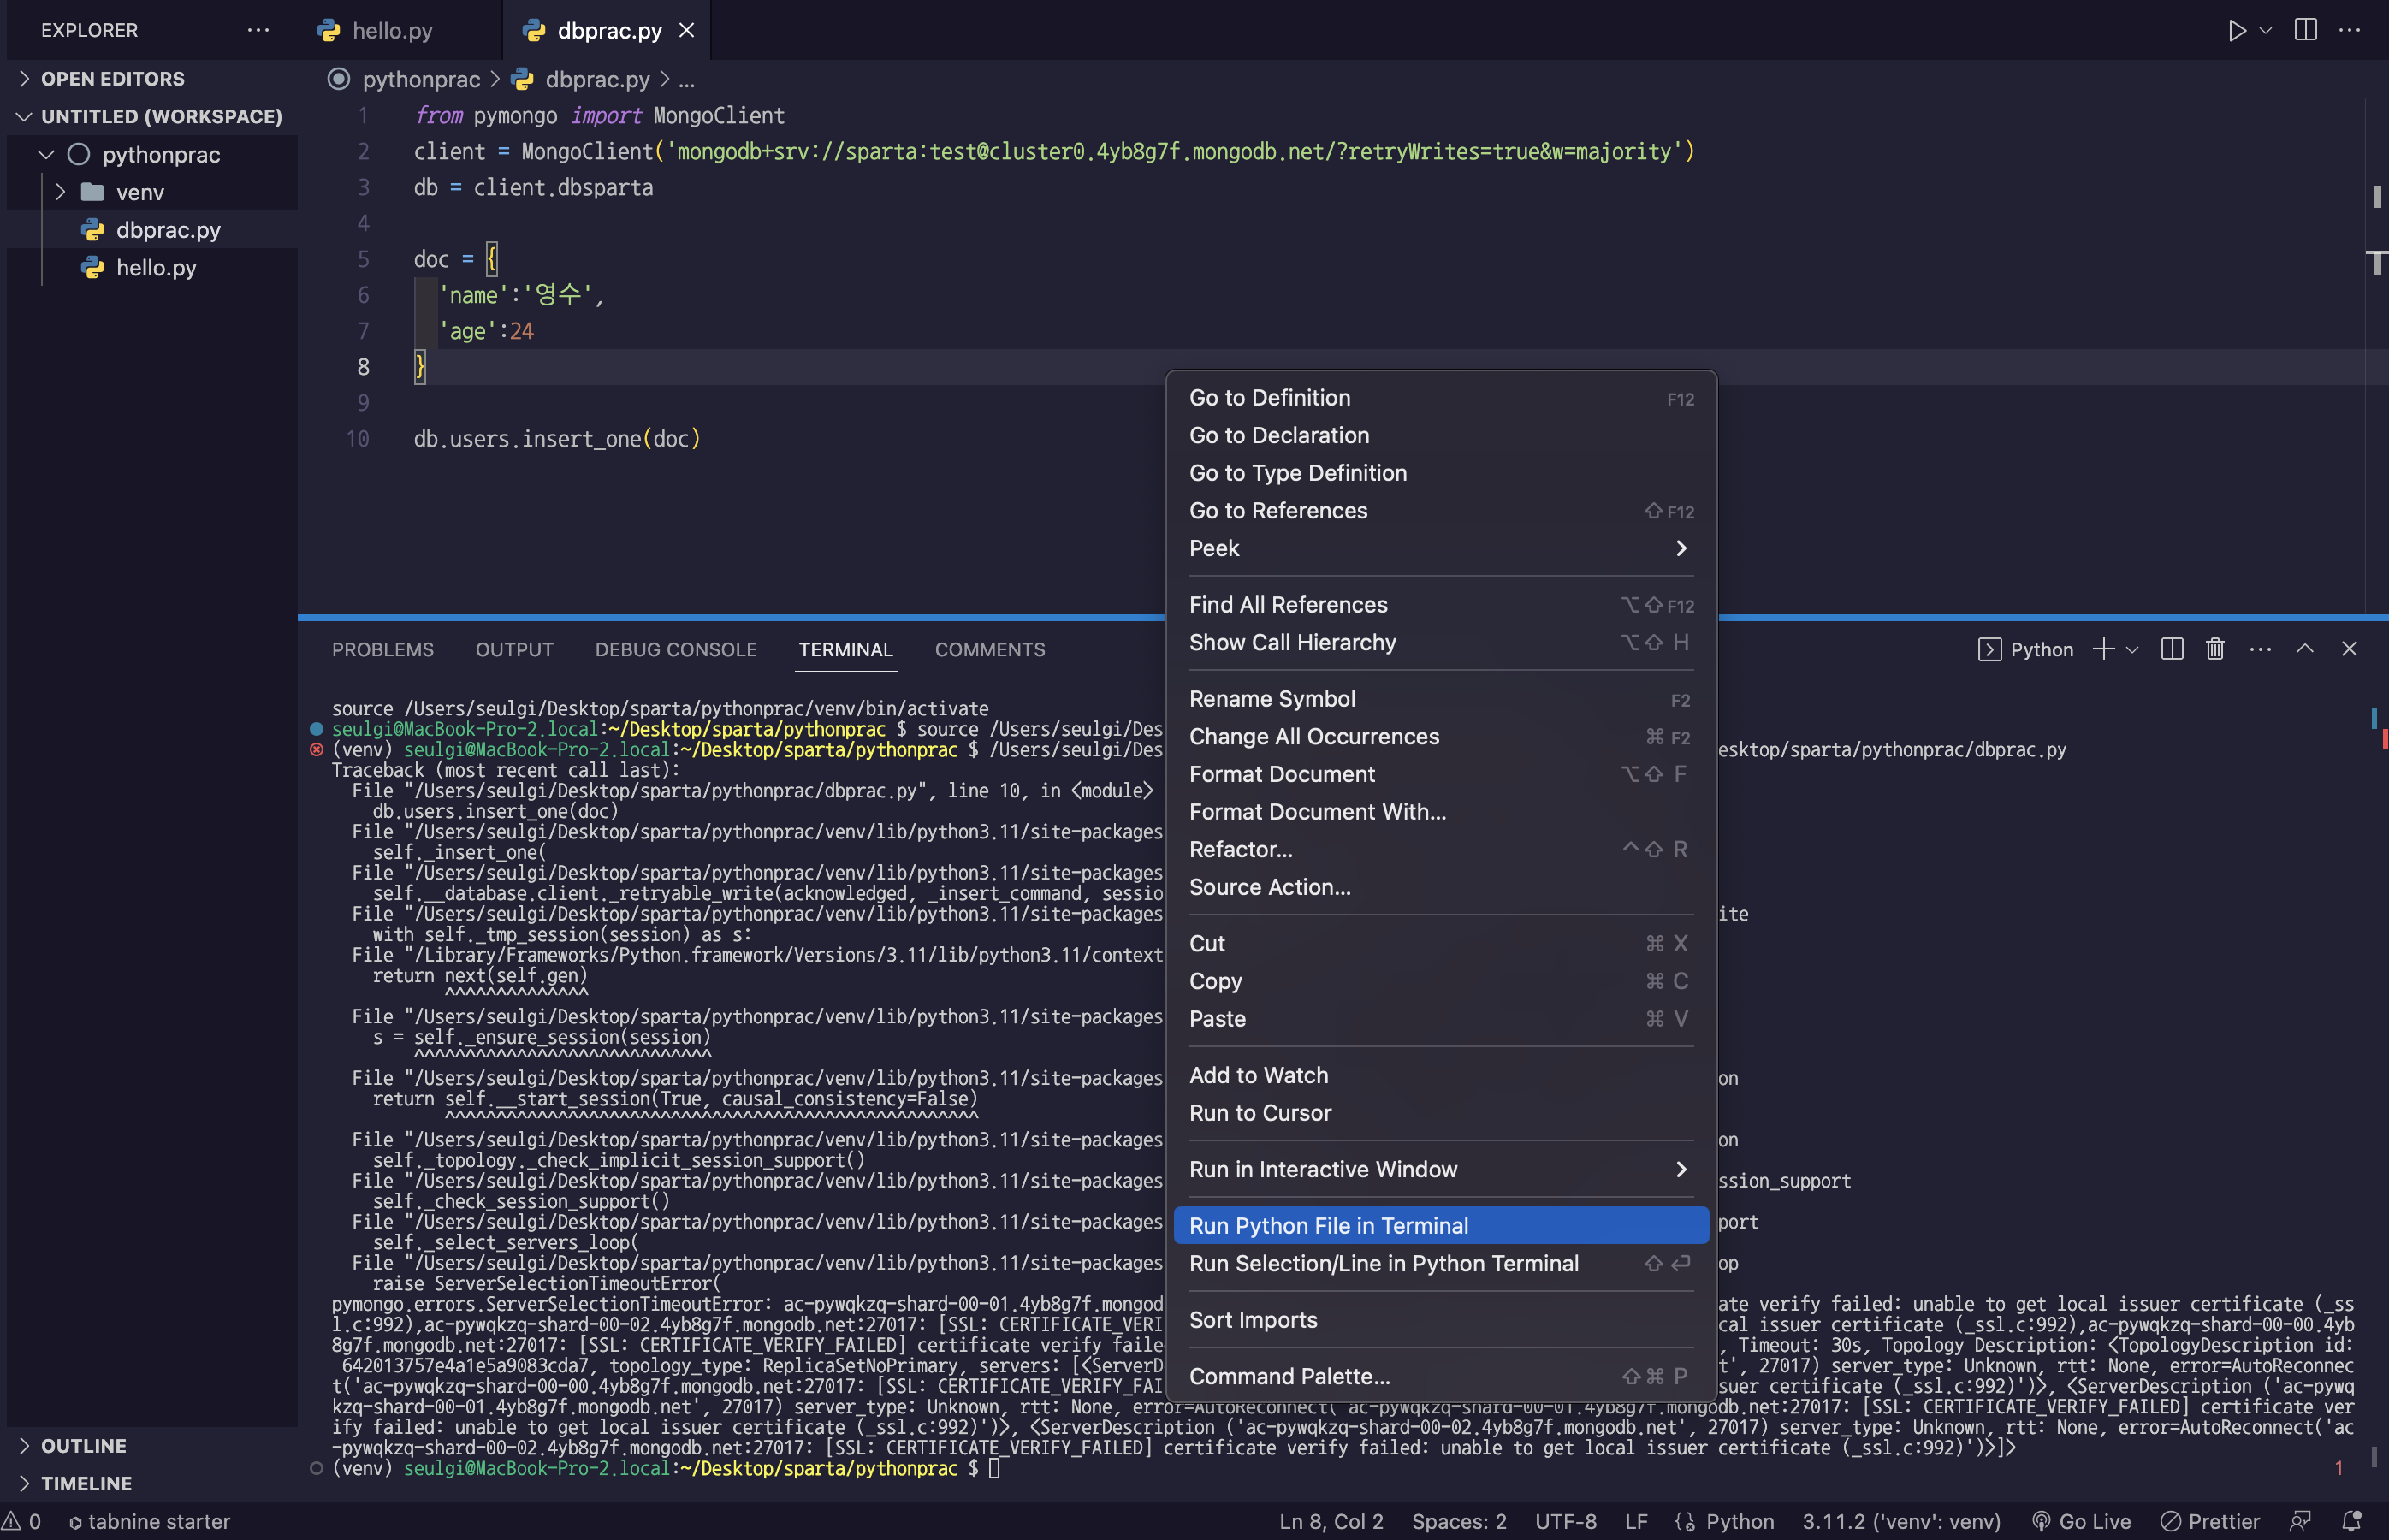The image size is (2389, 1540).
Task: Select Find All References
Action: pos(1441,605)
